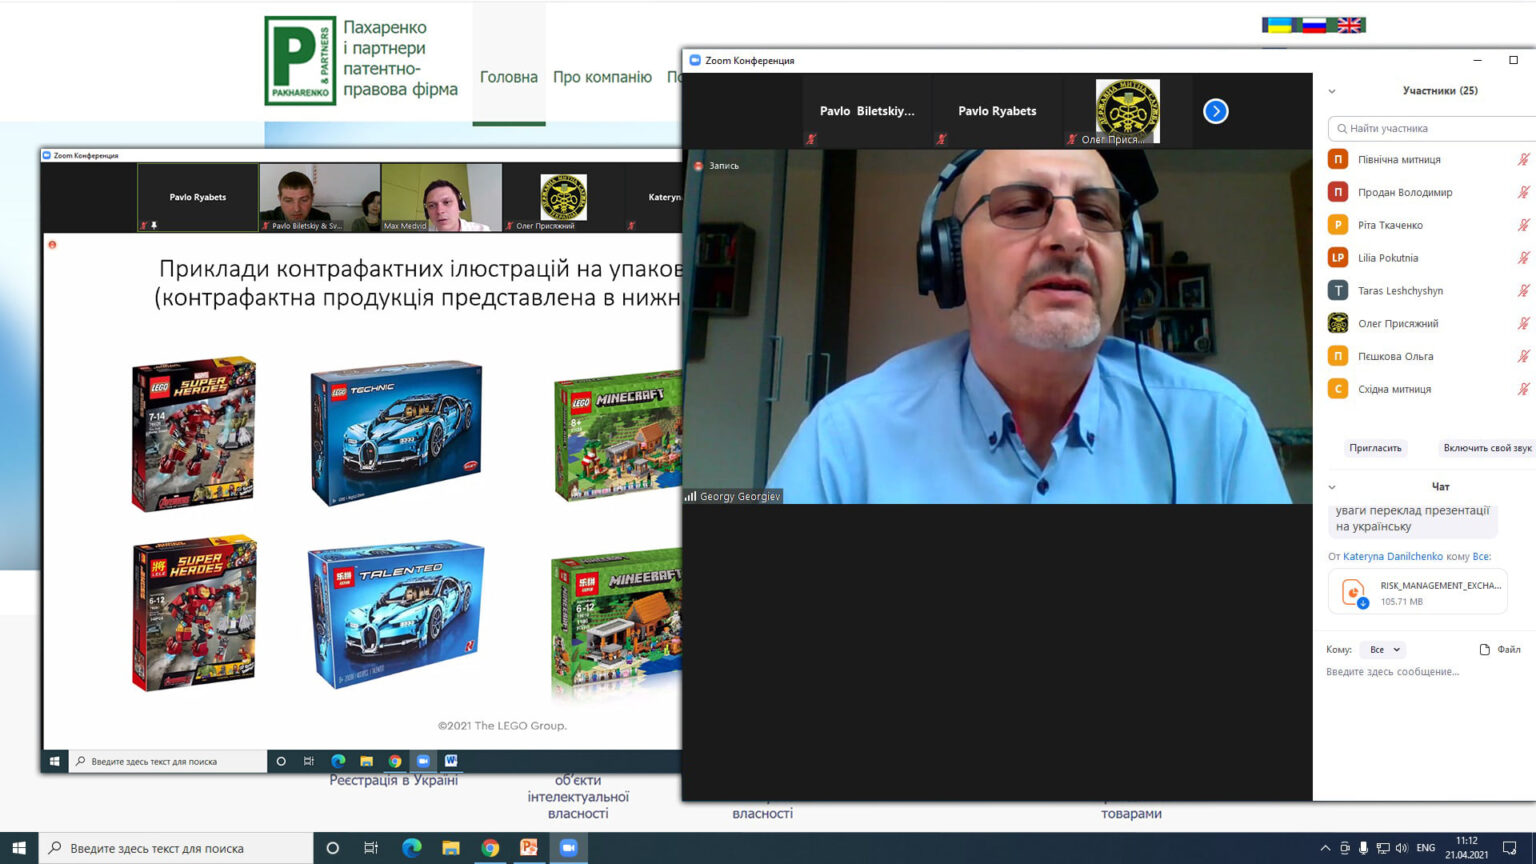The width and height of the screenshot is (1536, 864).
Task: Switch to Zoom on main taskbar
Action: click(568, 848)
